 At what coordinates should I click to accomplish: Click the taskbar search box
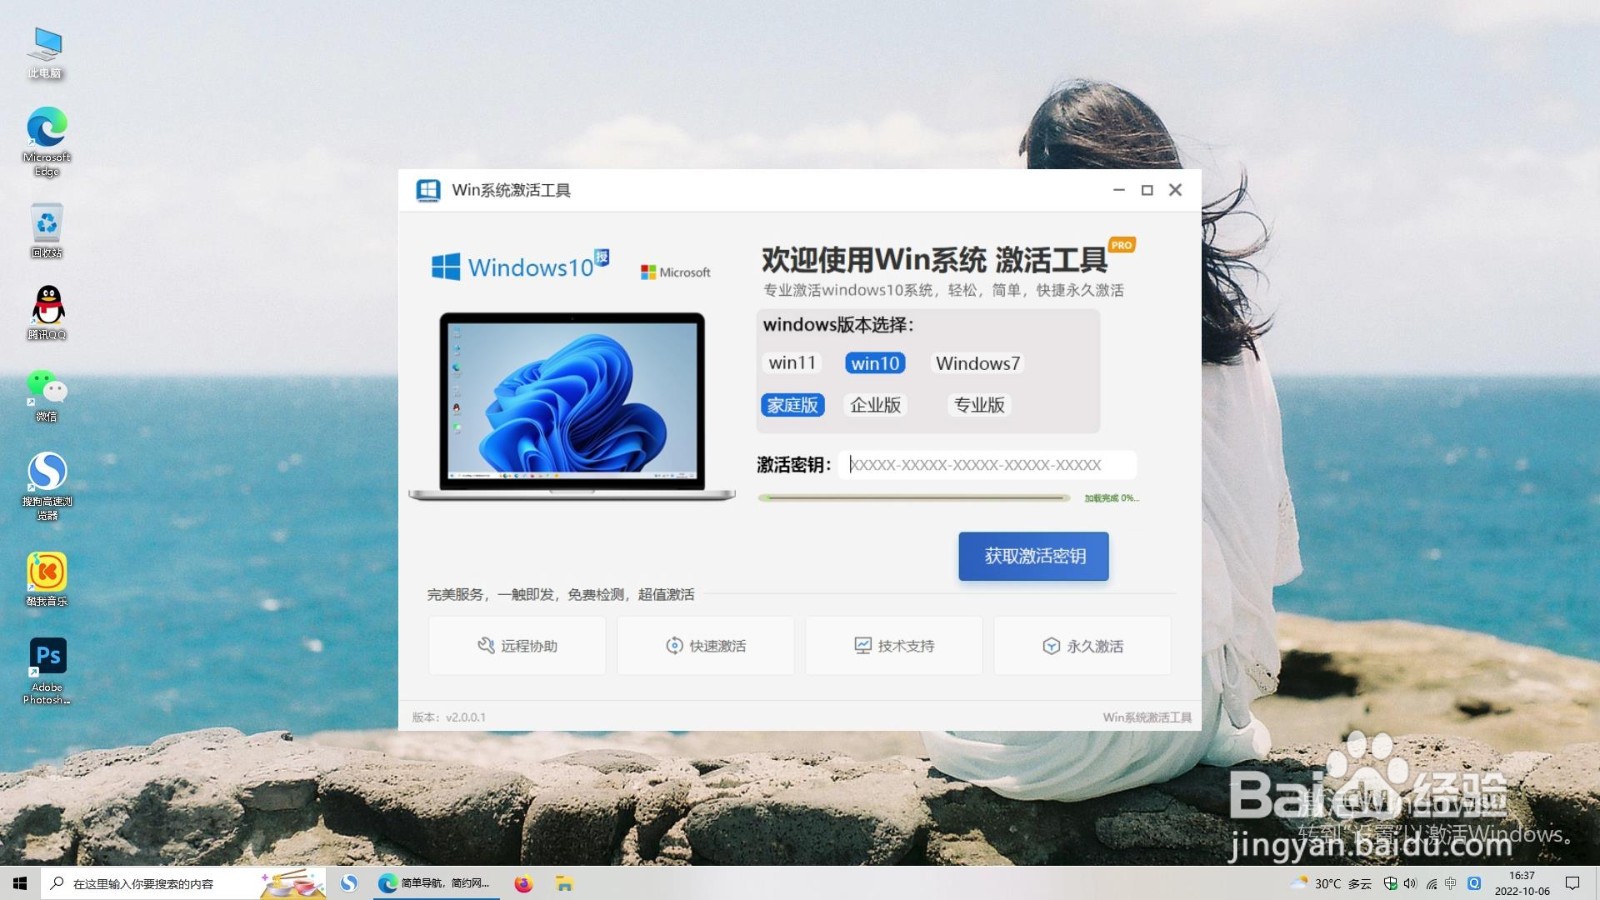184,883
